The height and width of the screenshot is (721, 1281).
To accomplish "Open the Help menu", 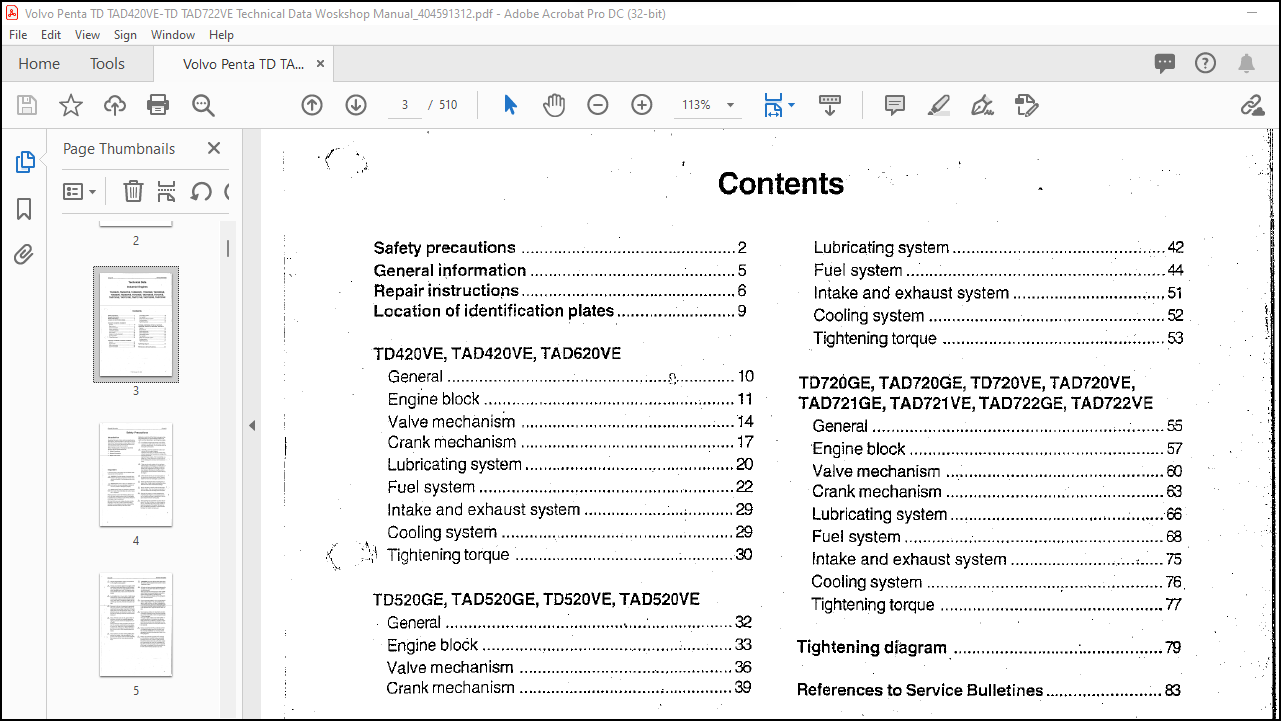I will 221,34.
